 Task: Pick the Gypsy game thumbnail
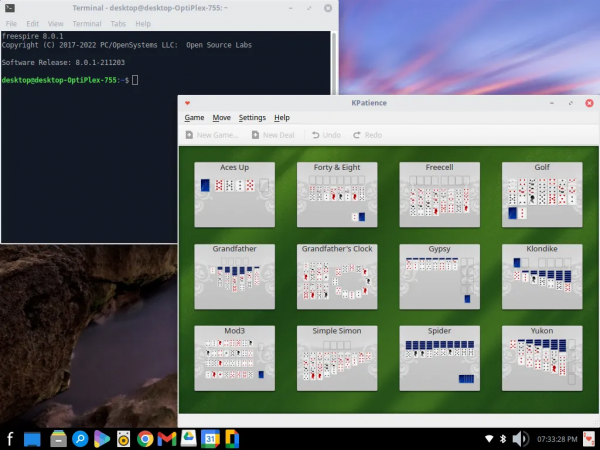439,276
